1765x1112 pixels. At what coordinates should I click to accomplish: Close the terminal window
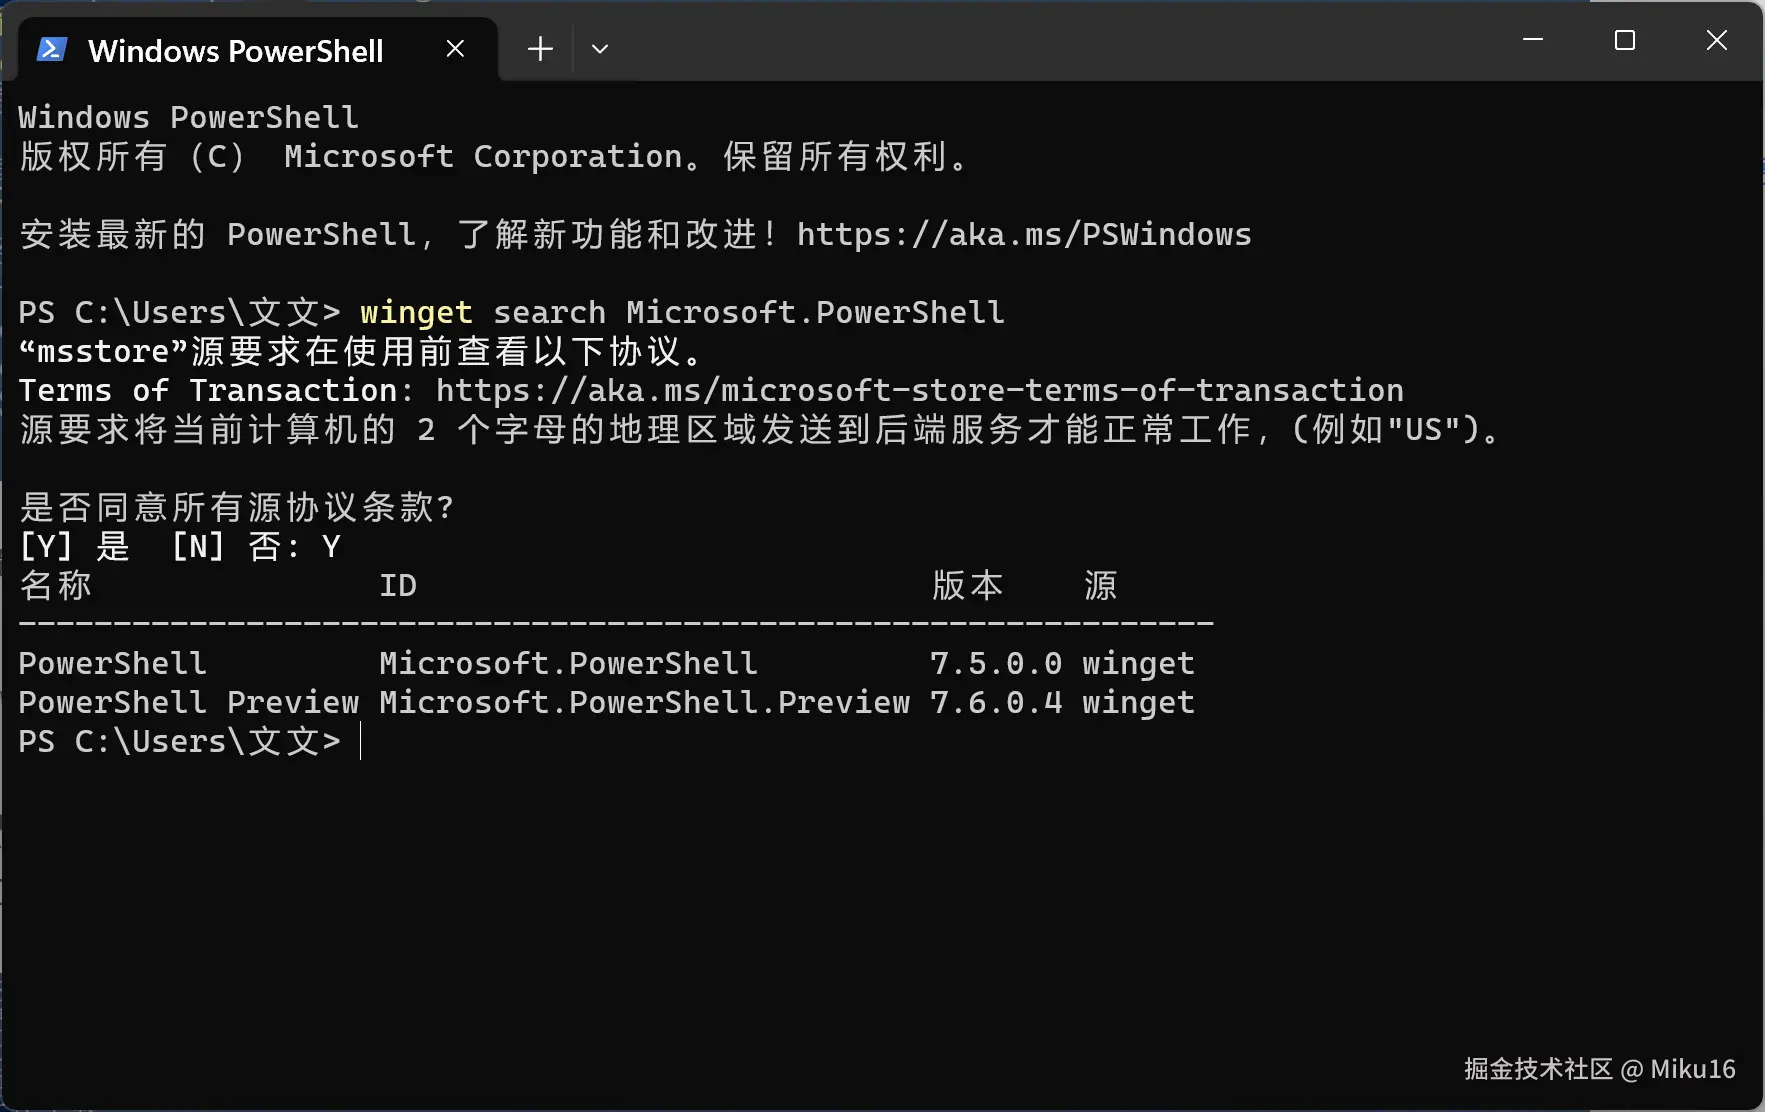(1717, 40)
